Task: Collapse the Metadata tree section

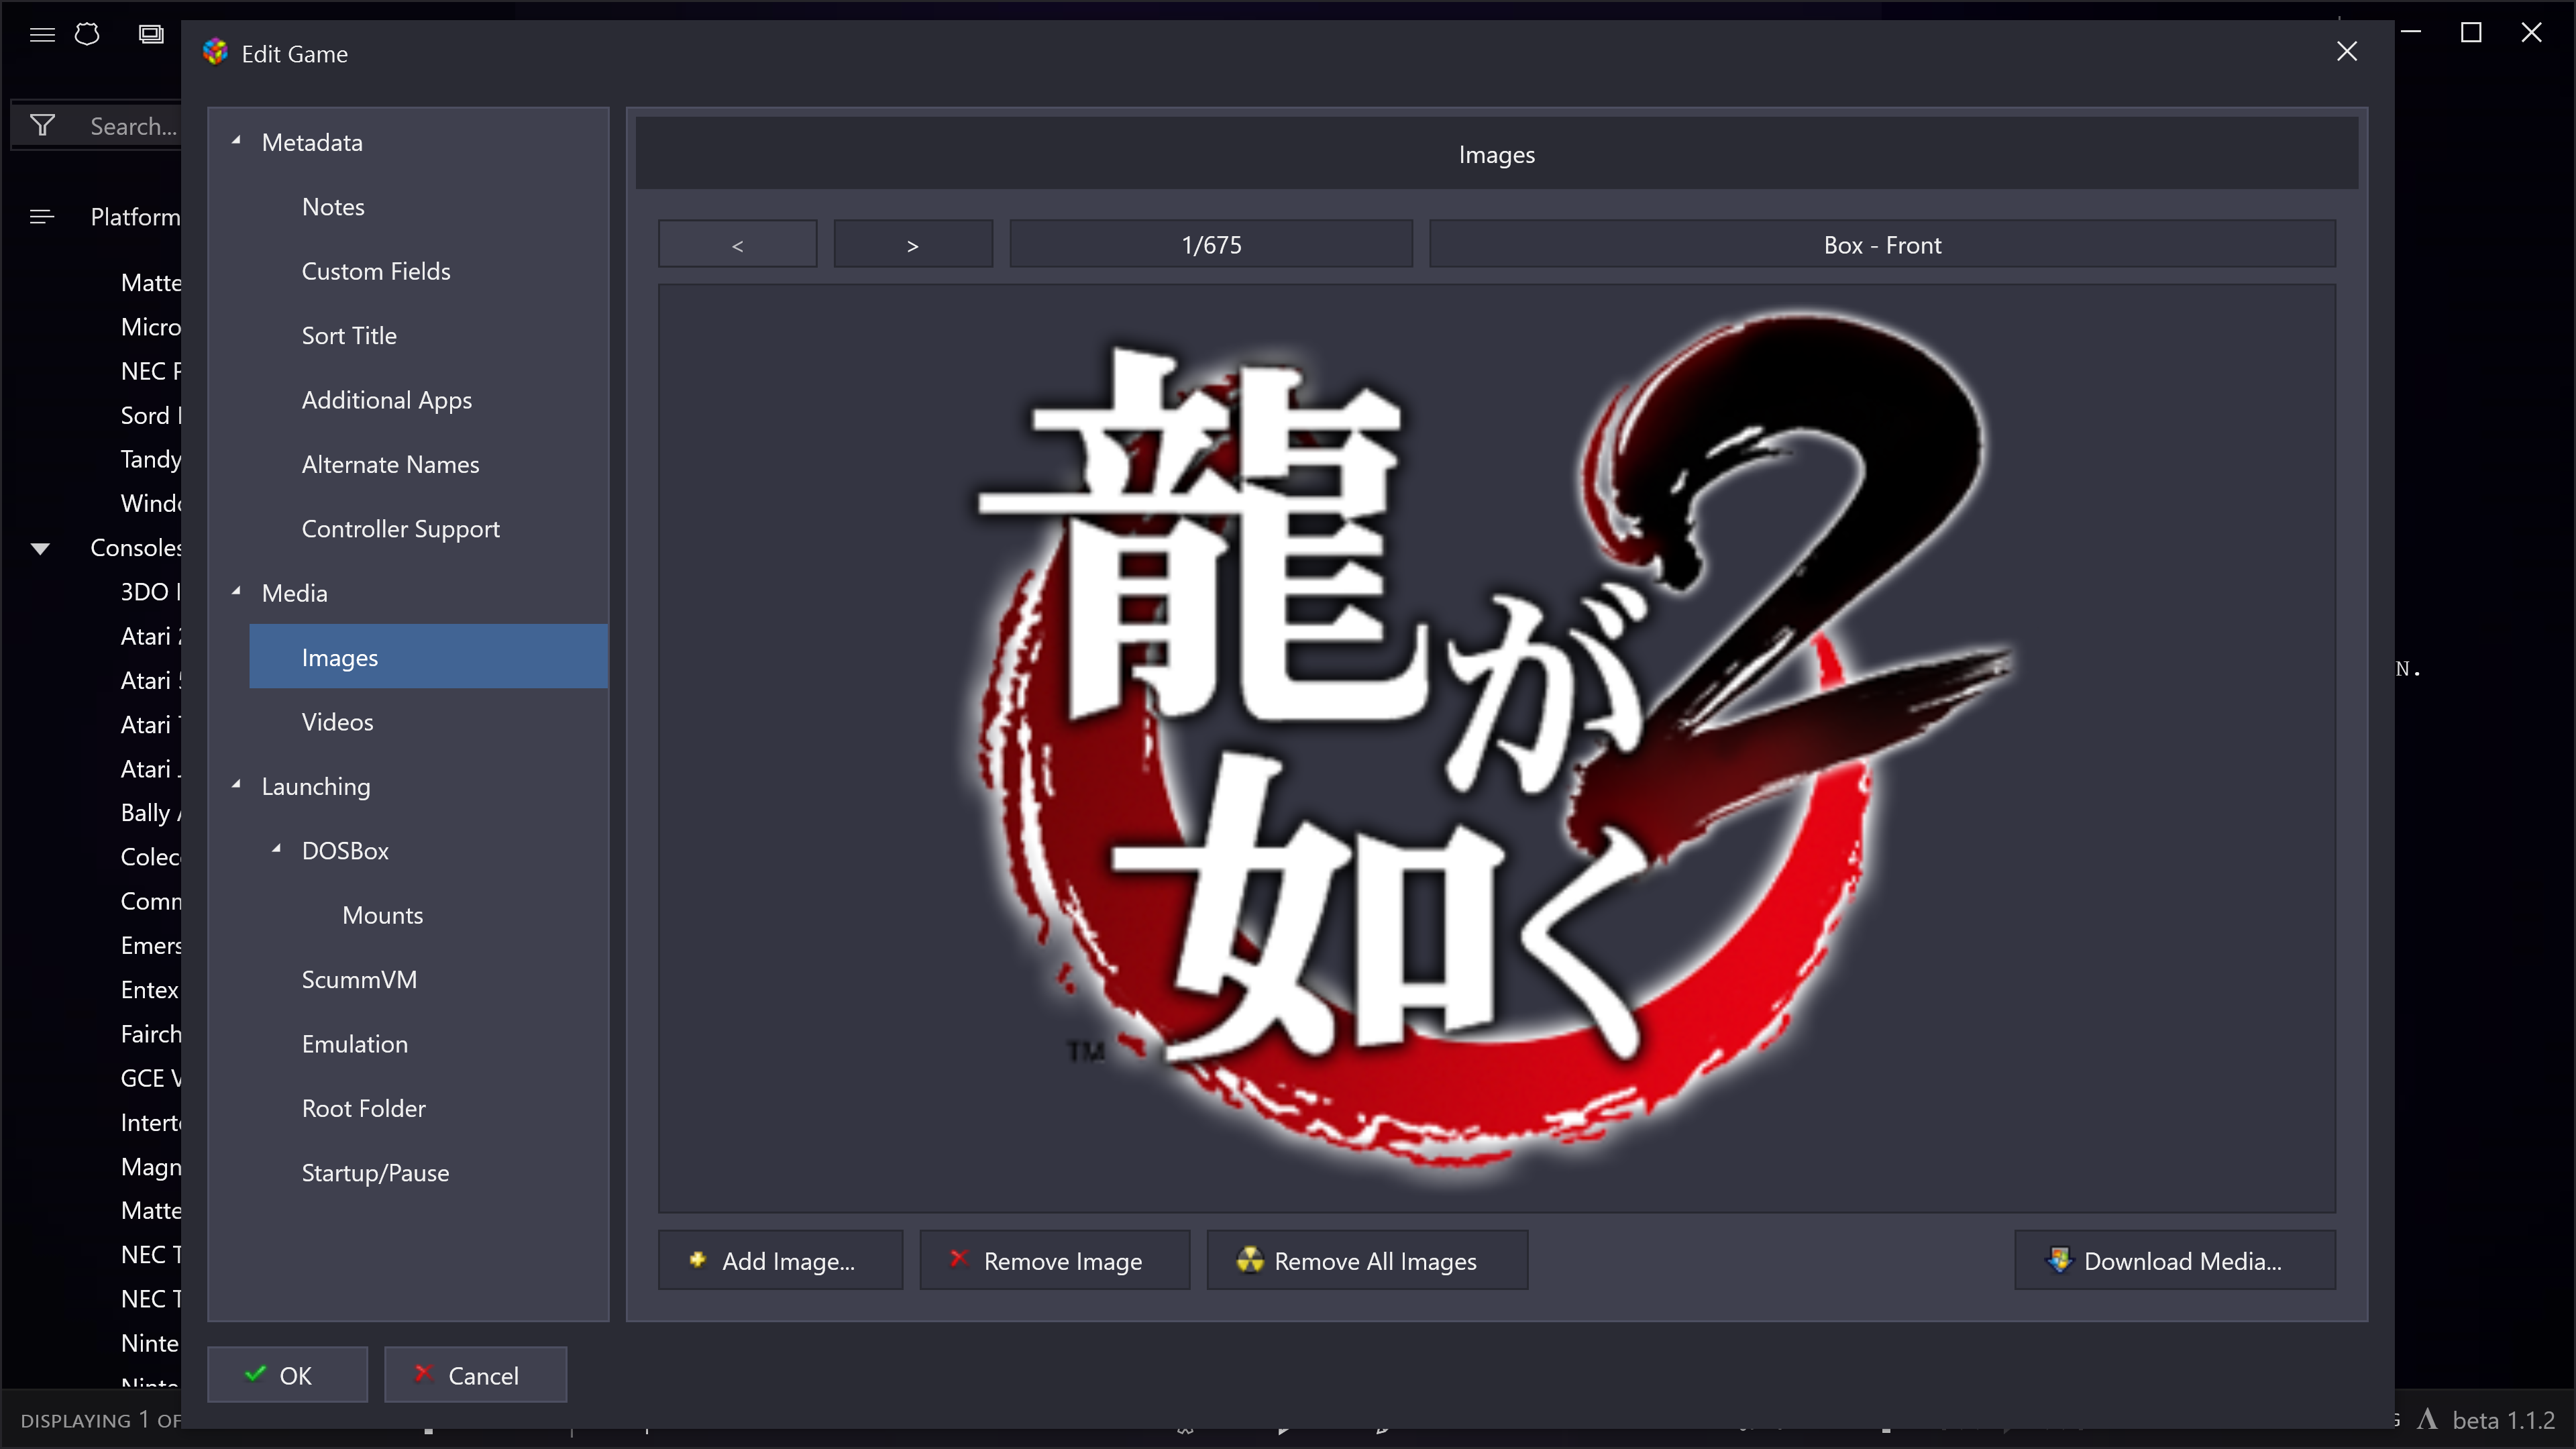Action: coord(237,141)
